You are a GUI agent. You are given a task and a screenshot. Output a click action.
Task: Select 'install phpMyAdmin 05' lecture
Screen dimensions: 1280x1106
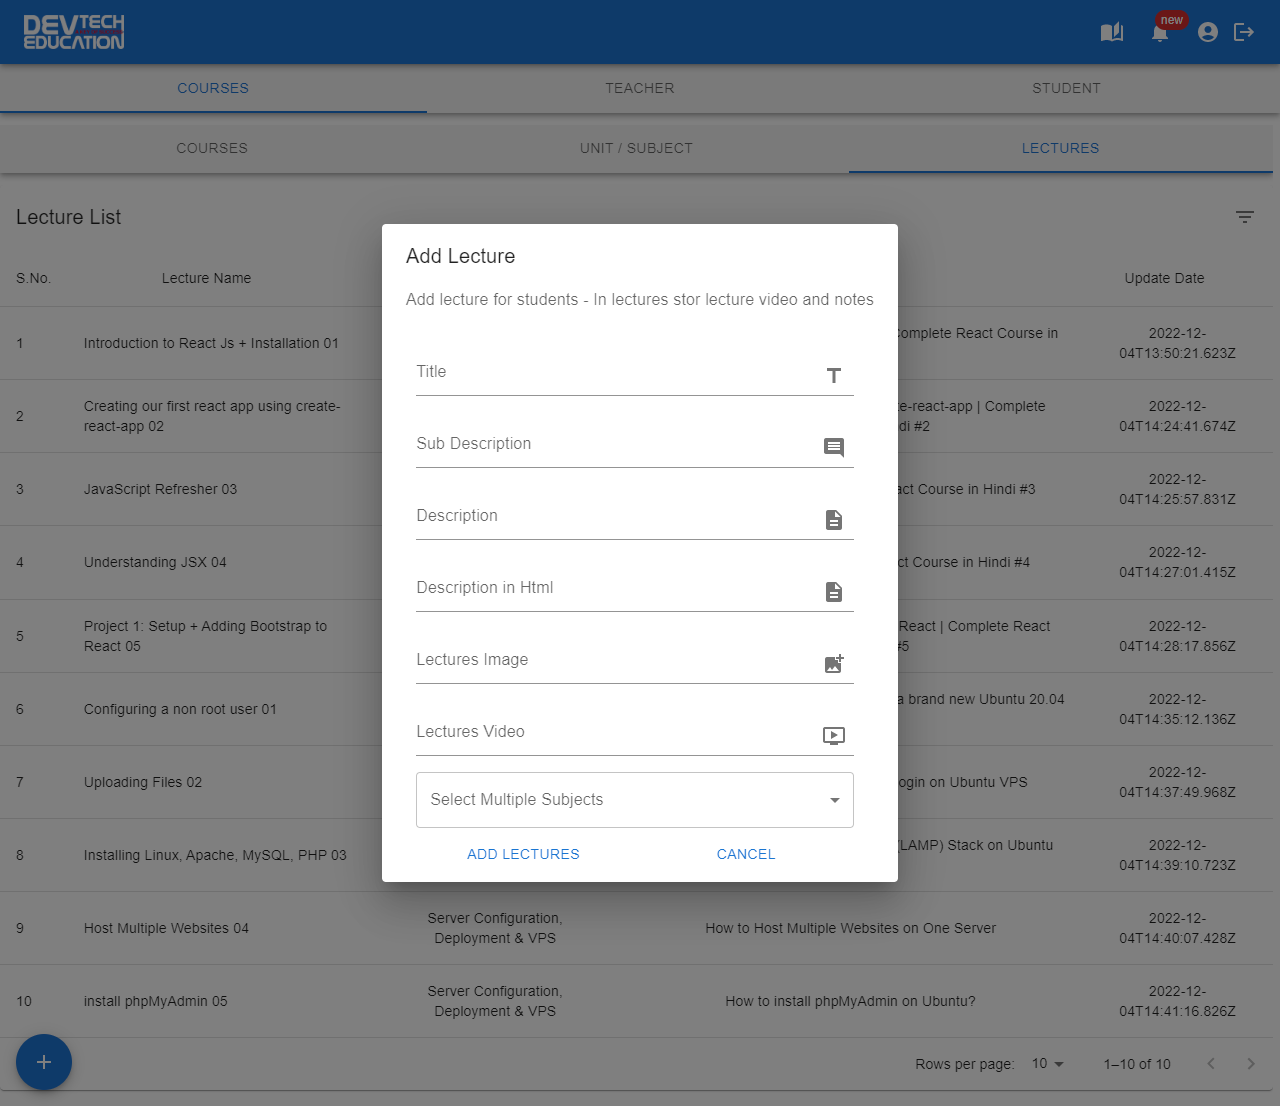click(156, 1001)
